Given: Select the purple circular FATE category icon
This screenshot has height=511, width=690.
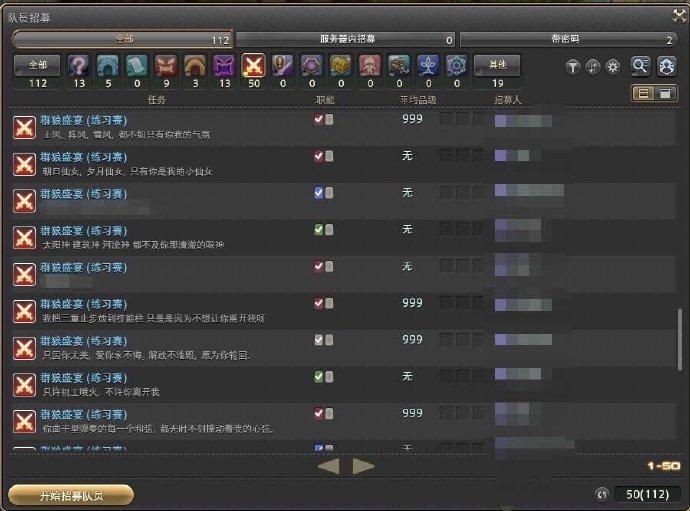Looking at the screenshot, I should pyautogui.click(x=312, y=66).
